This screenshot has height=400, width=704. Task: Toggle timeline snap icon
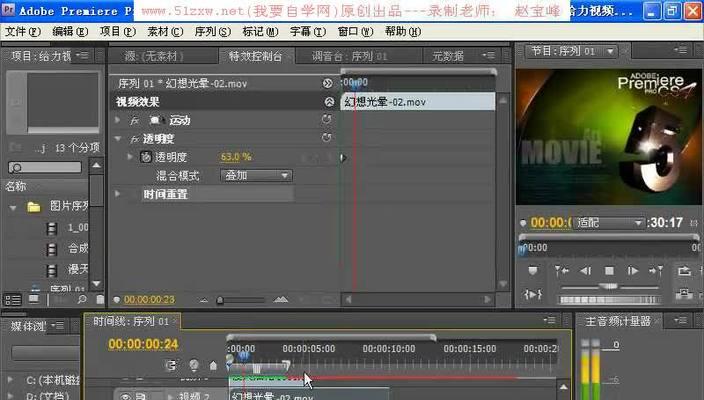[x=171, y=365]
